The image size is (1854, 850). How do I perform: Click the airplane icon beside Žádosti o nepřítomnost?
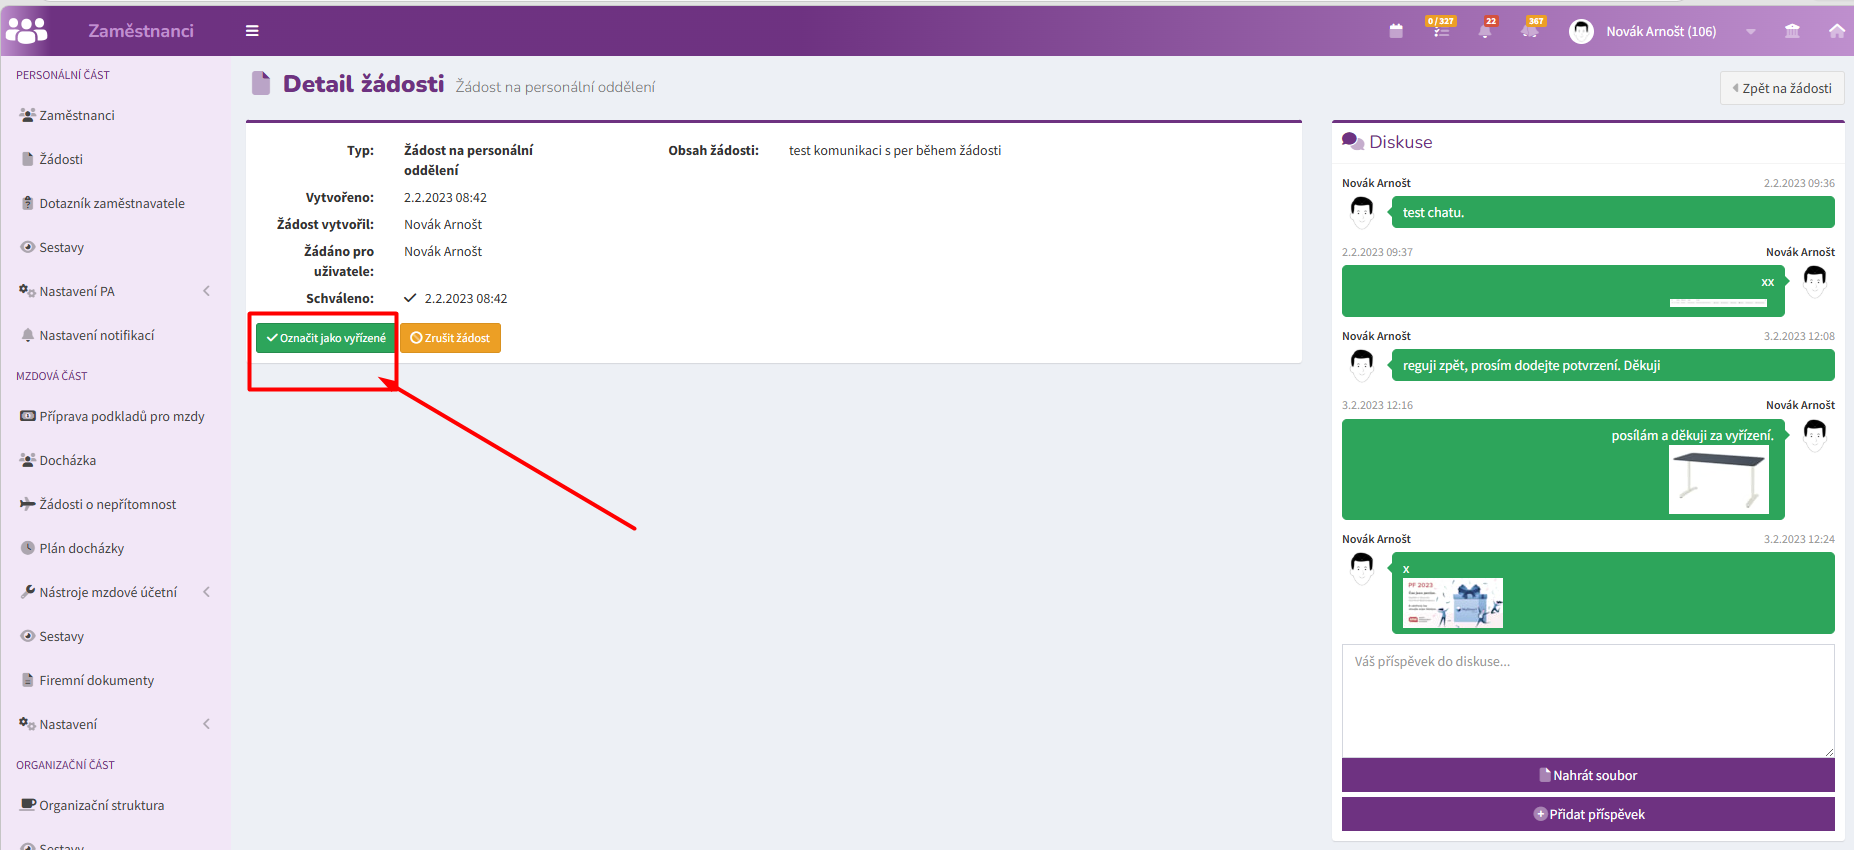28,504
